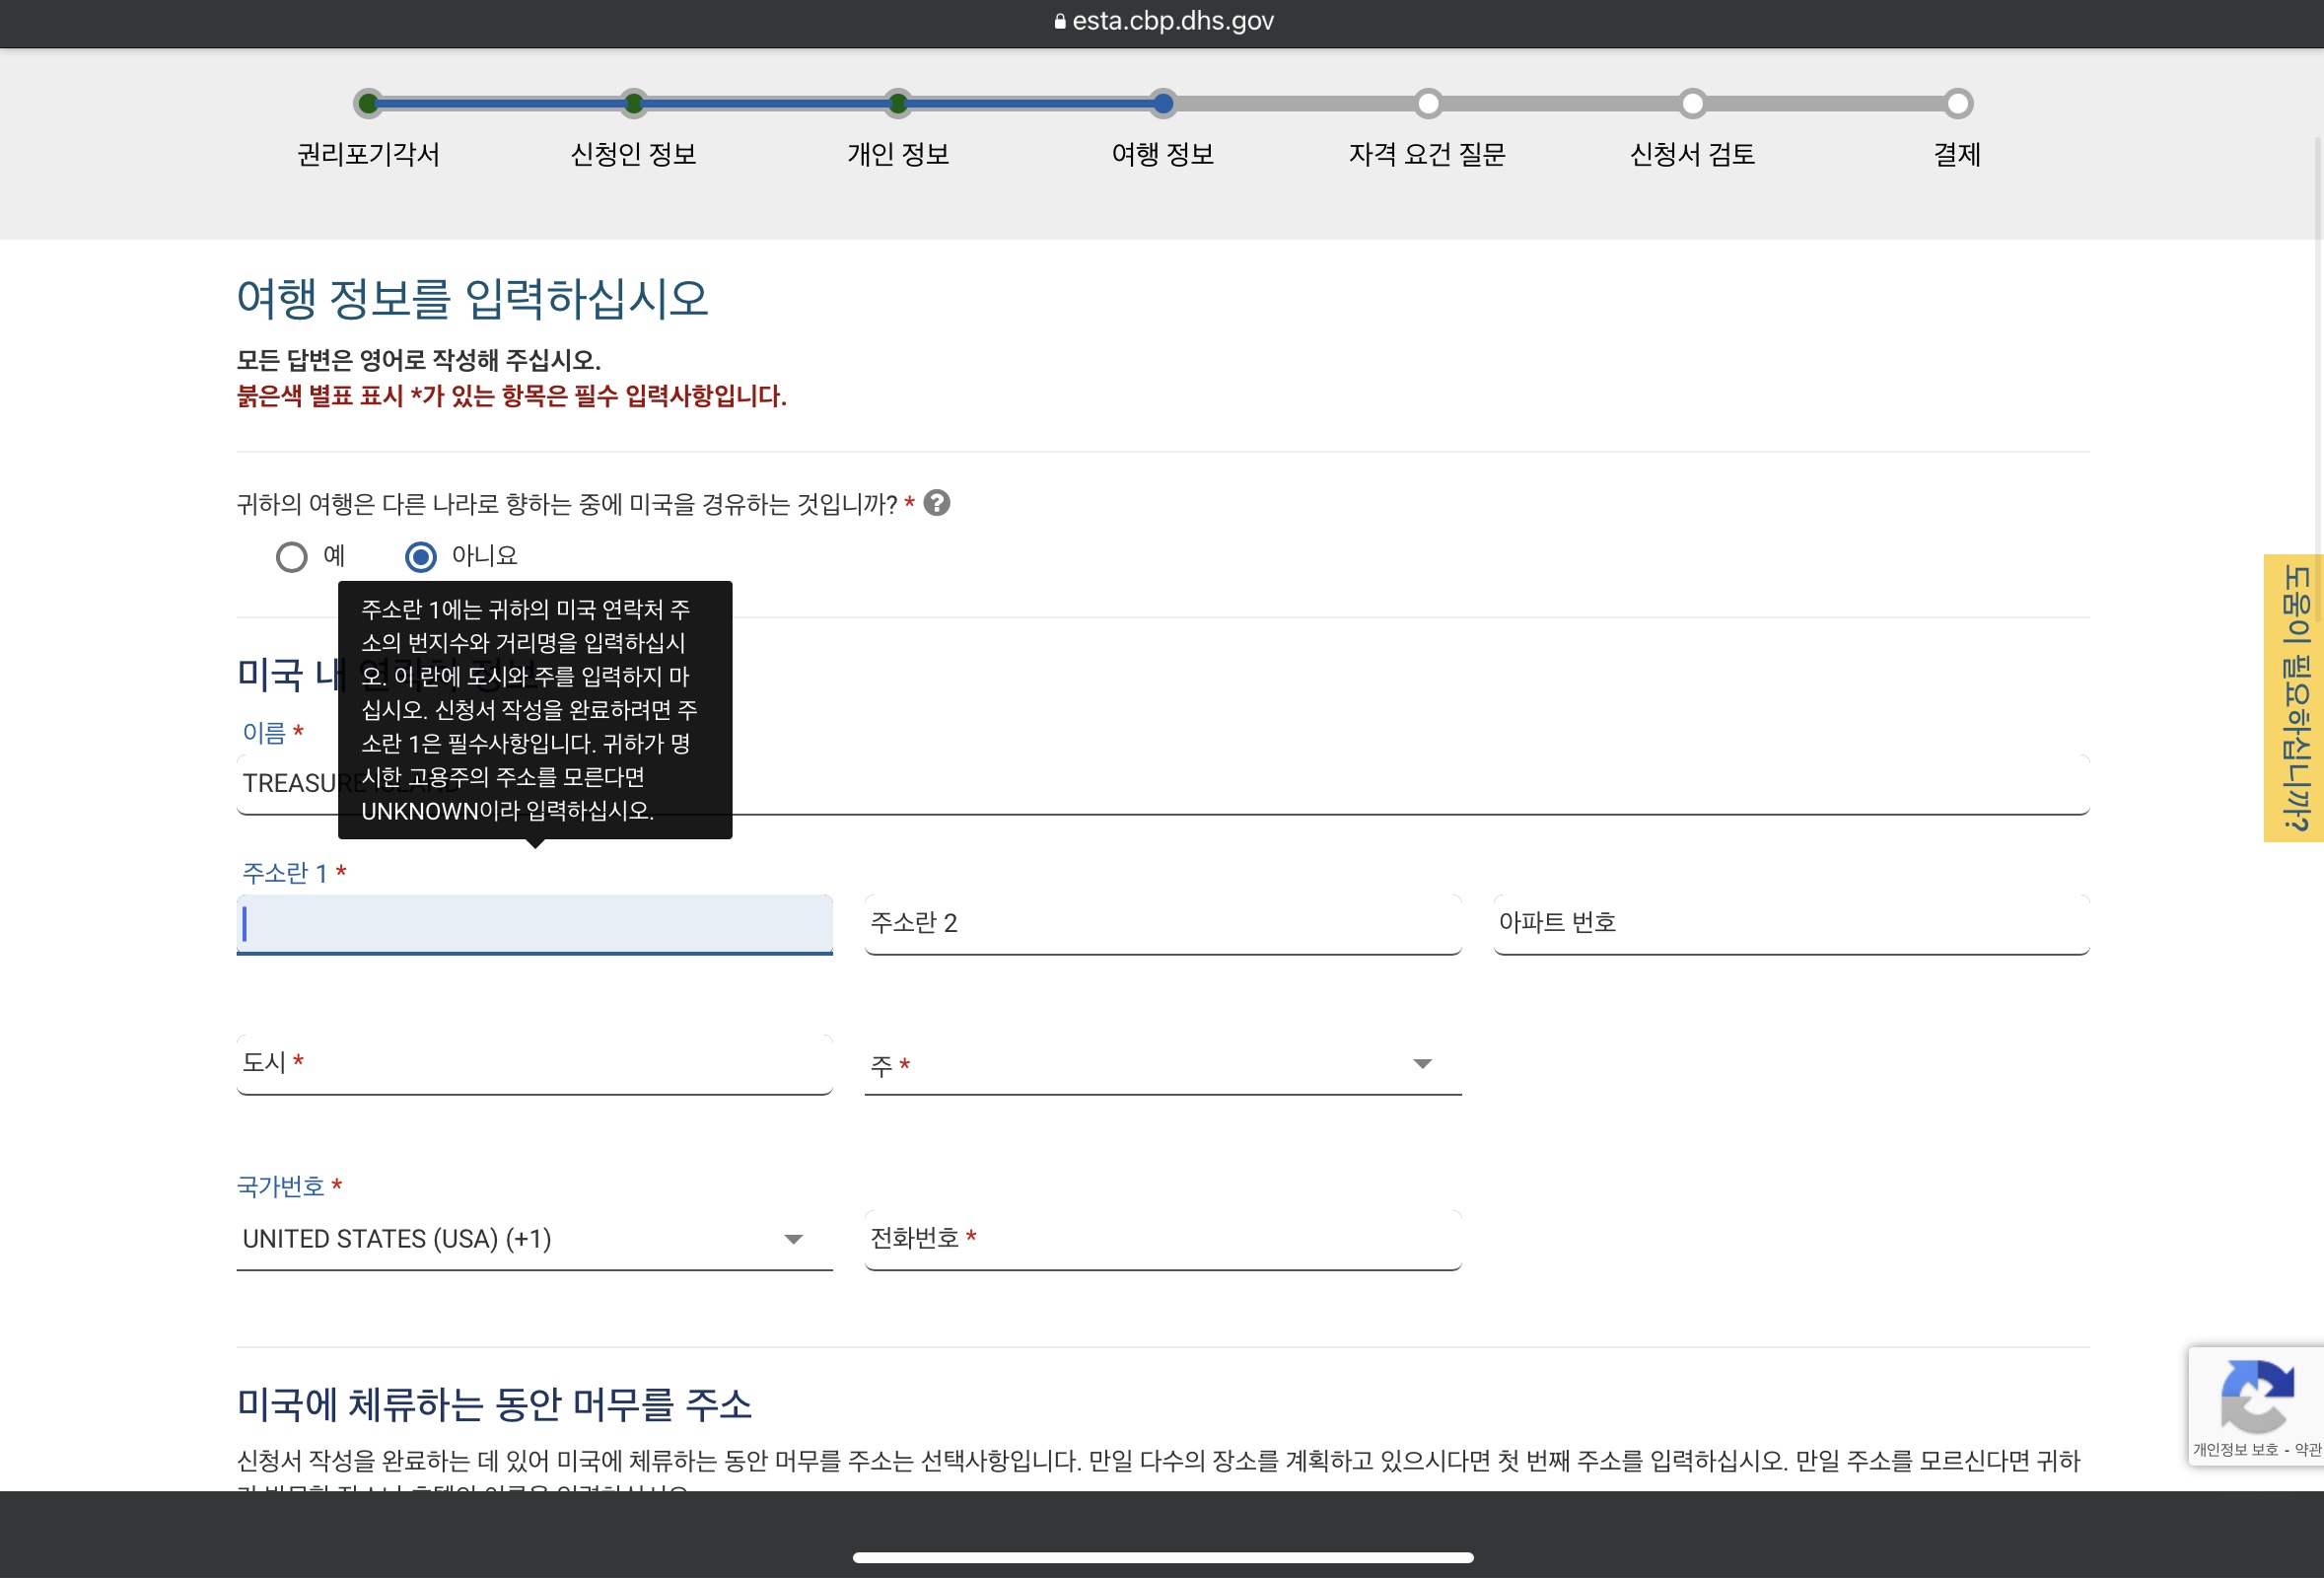This screenshot has width=2324, height=1578.
Task: Click the help question mark icon
Action: click(936, 503)
